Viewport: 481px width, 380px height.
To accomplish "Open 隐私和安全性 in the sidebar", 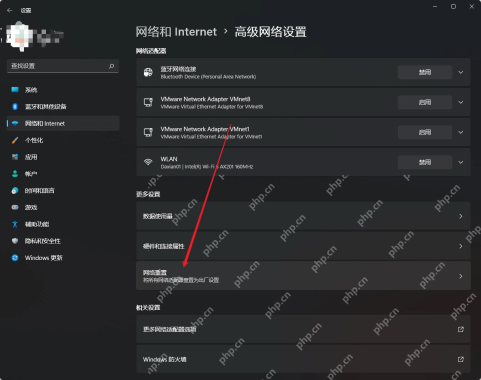I will (63, 241).
